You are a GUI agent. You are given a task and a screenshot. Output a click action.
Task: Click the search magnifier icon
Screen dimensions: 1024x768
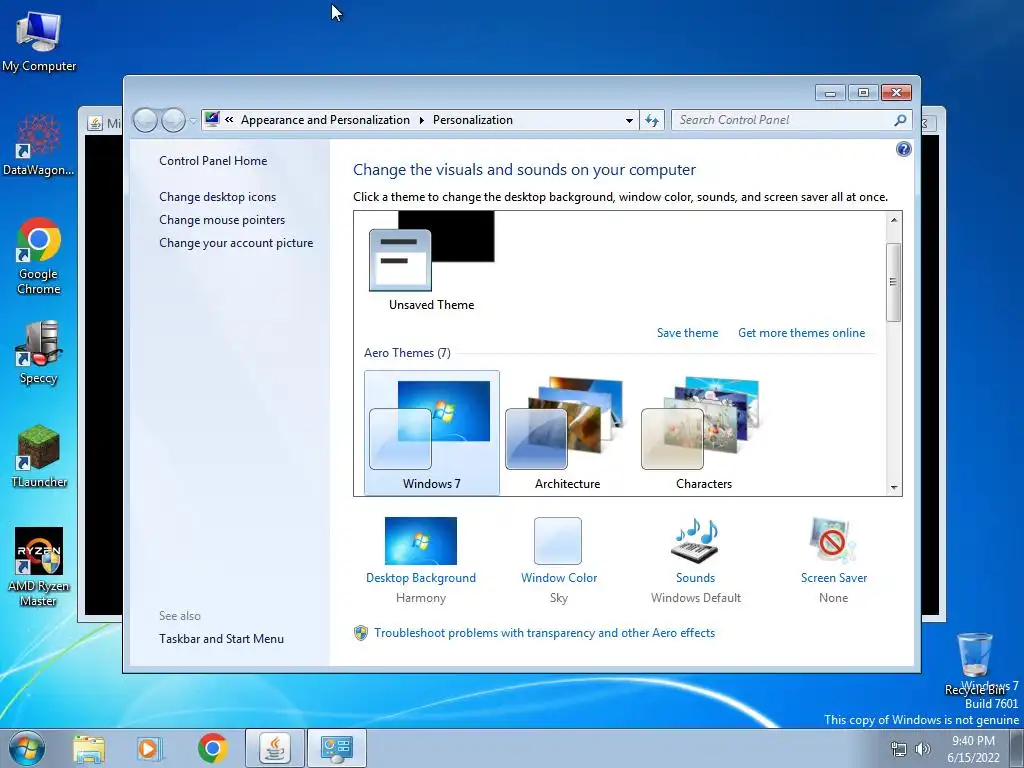click(x=900, y=120)
